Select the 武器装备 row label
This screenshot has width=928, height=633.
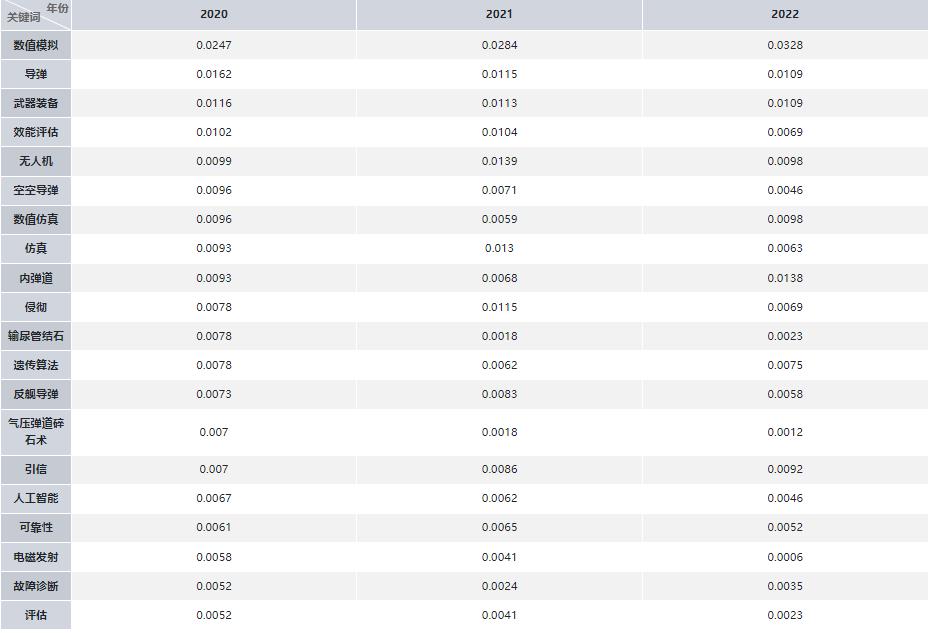[36, 103]
